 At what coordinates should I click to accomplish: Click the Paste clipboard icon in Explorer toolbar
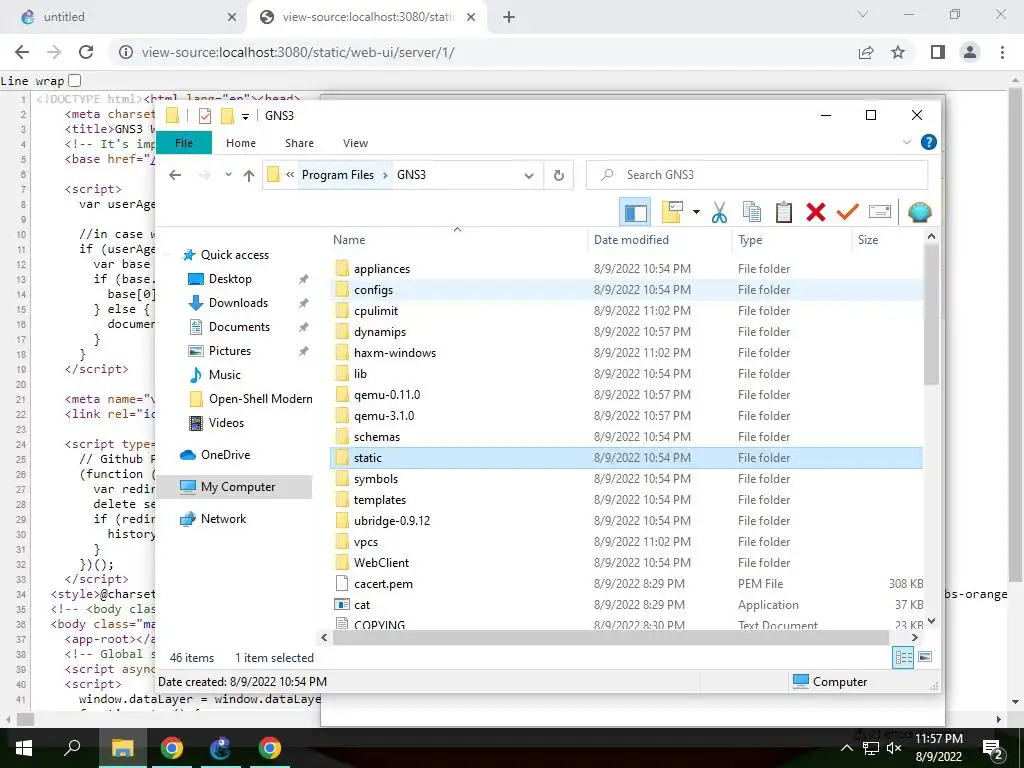(x=784, y=212)
